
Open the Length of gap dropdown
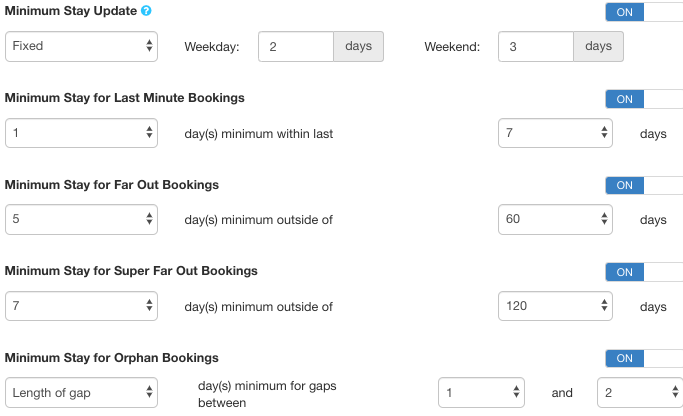(81, 393)
